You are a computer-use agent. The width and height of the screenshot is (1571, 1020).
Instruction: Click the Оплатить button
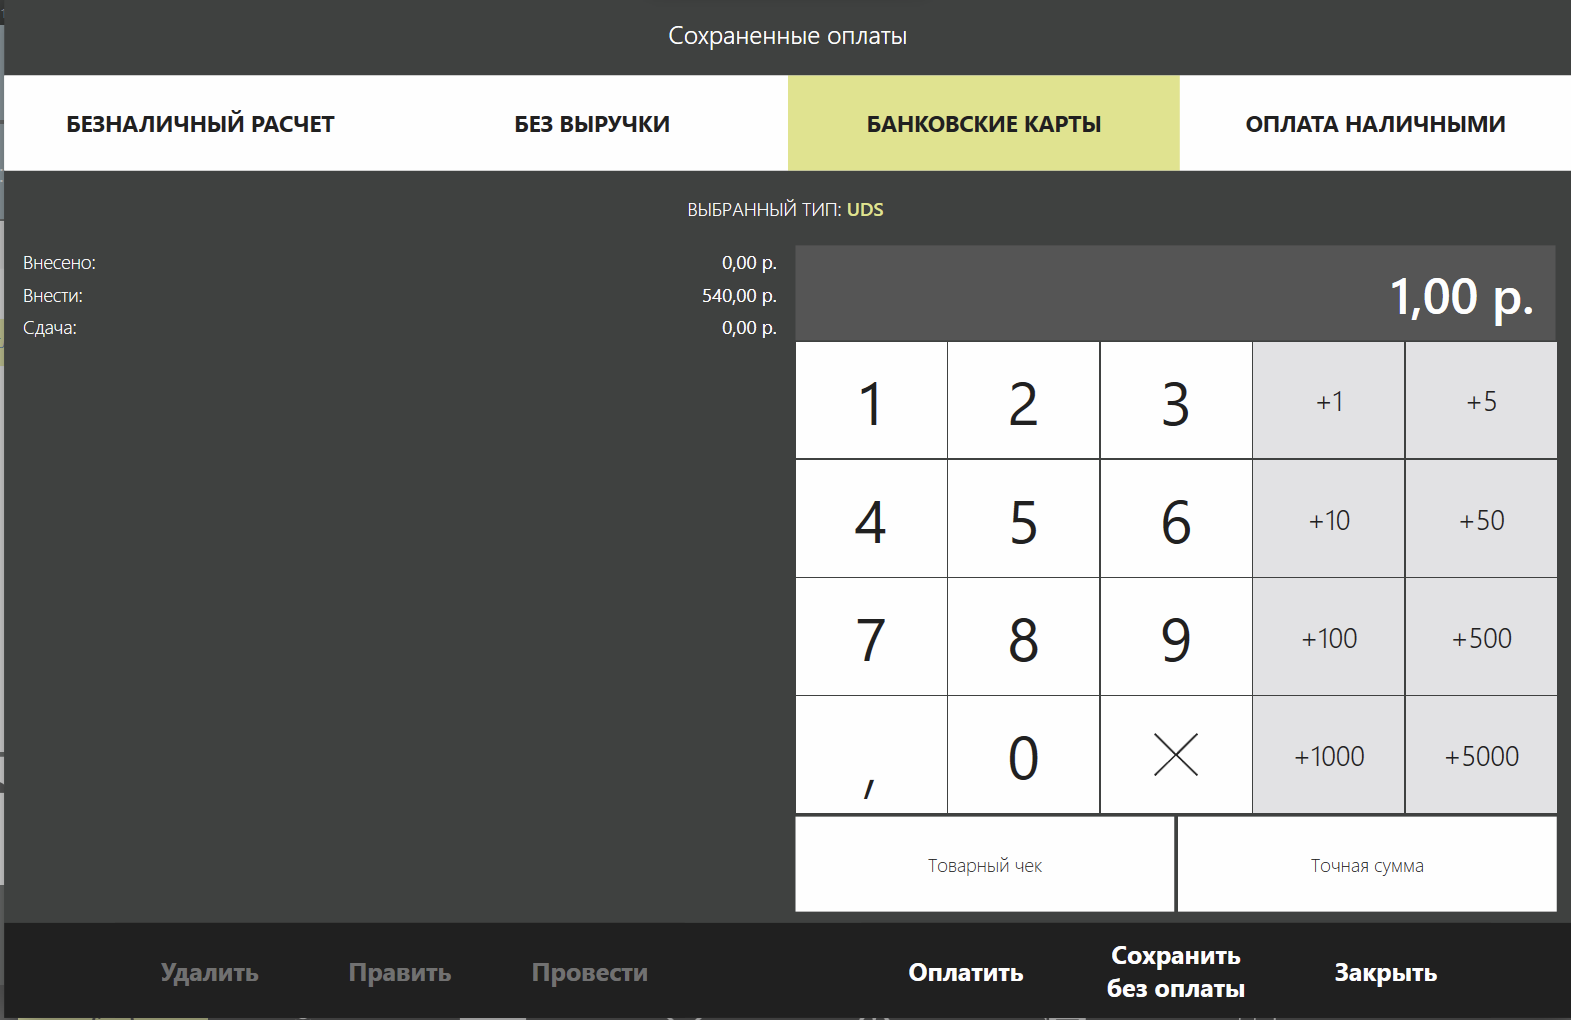pos(966,972)
